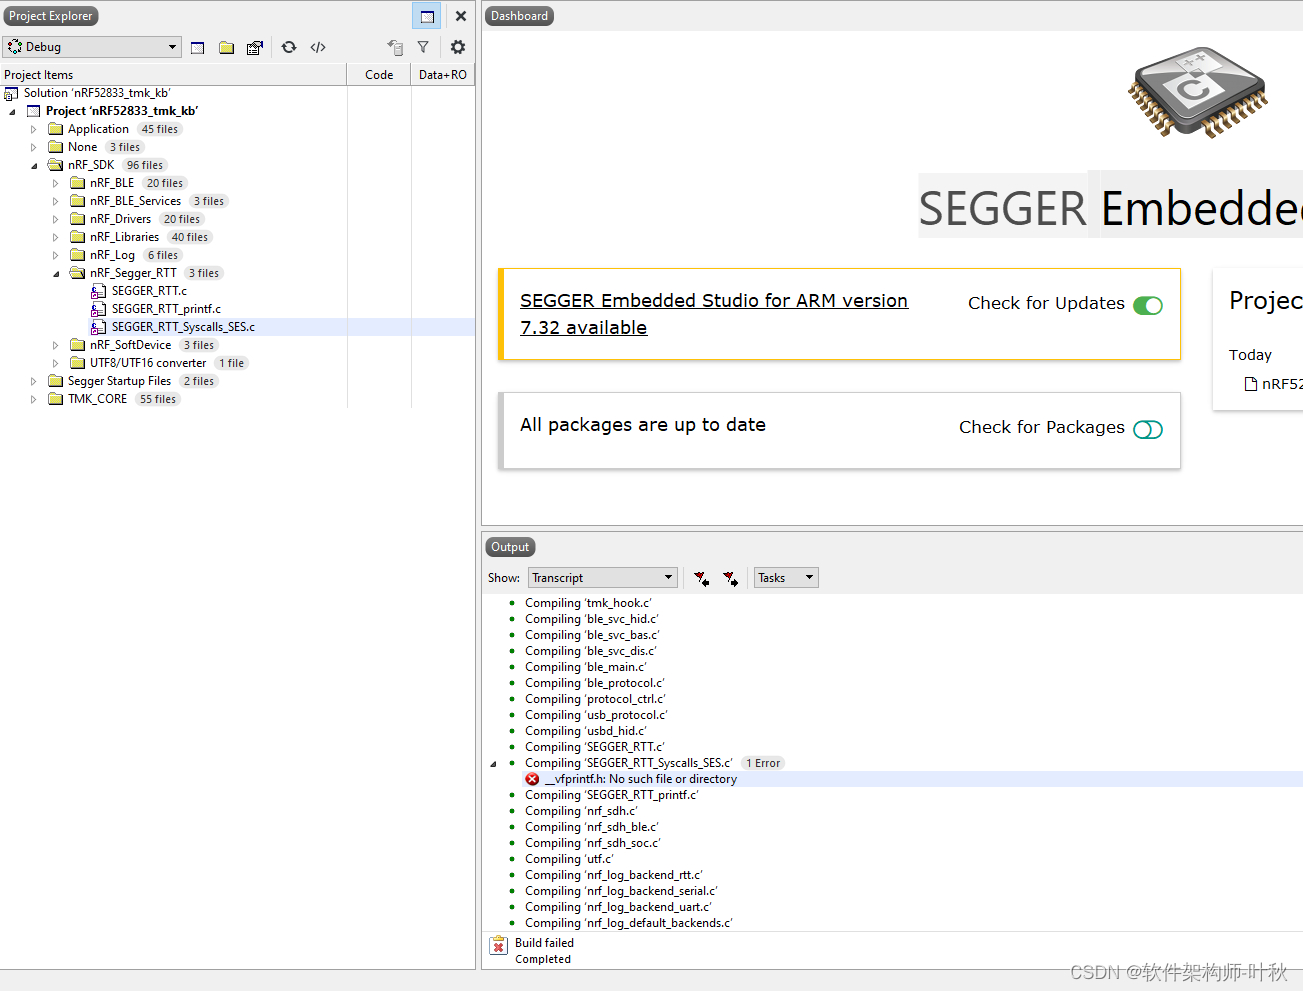Click the Application folder icon
1303x991 pixels.
pos(56,129)
